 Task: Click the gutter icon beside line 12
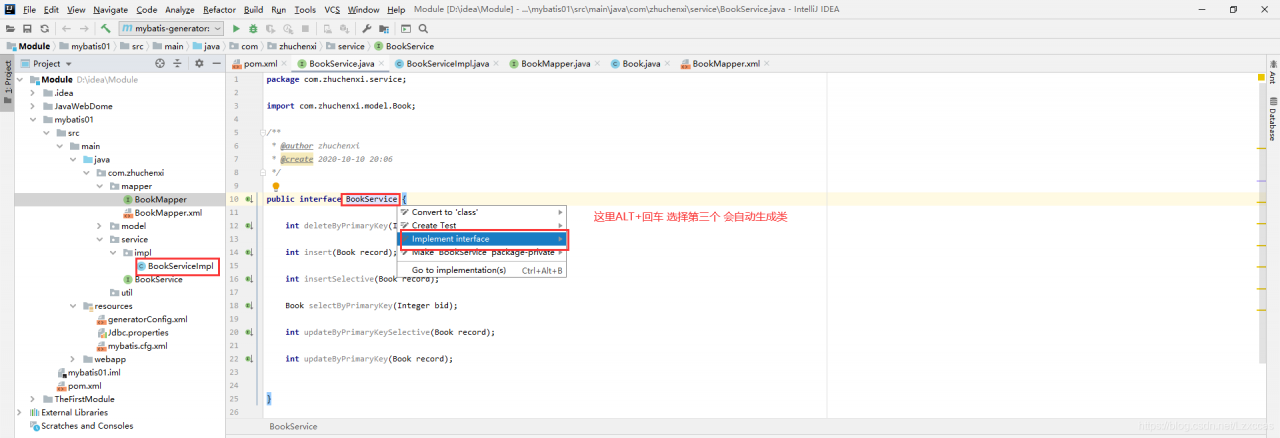click(x=249, y=226)
